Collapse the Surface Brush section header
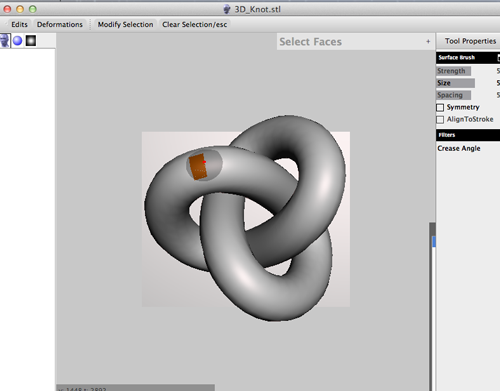The image size is (500, 391). [468, 57]
